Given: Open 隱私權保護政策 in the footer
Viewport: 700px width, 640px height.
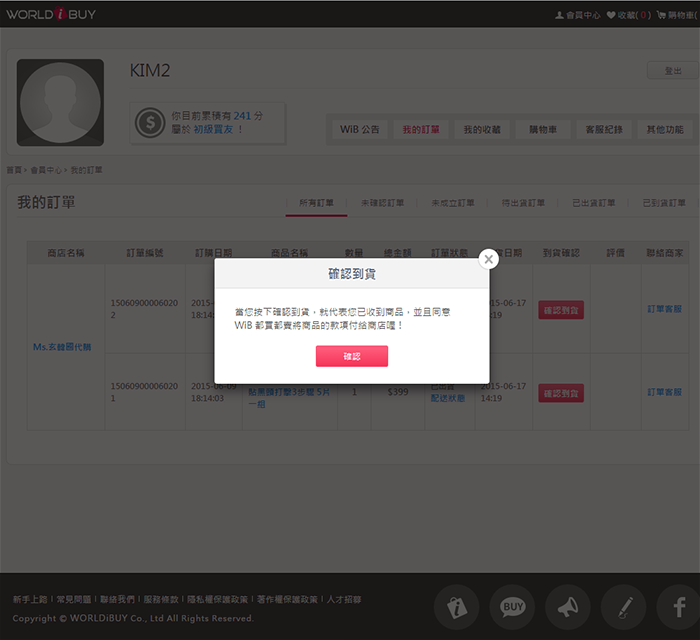Looking at the screenshot, I should tap(217, 599).
